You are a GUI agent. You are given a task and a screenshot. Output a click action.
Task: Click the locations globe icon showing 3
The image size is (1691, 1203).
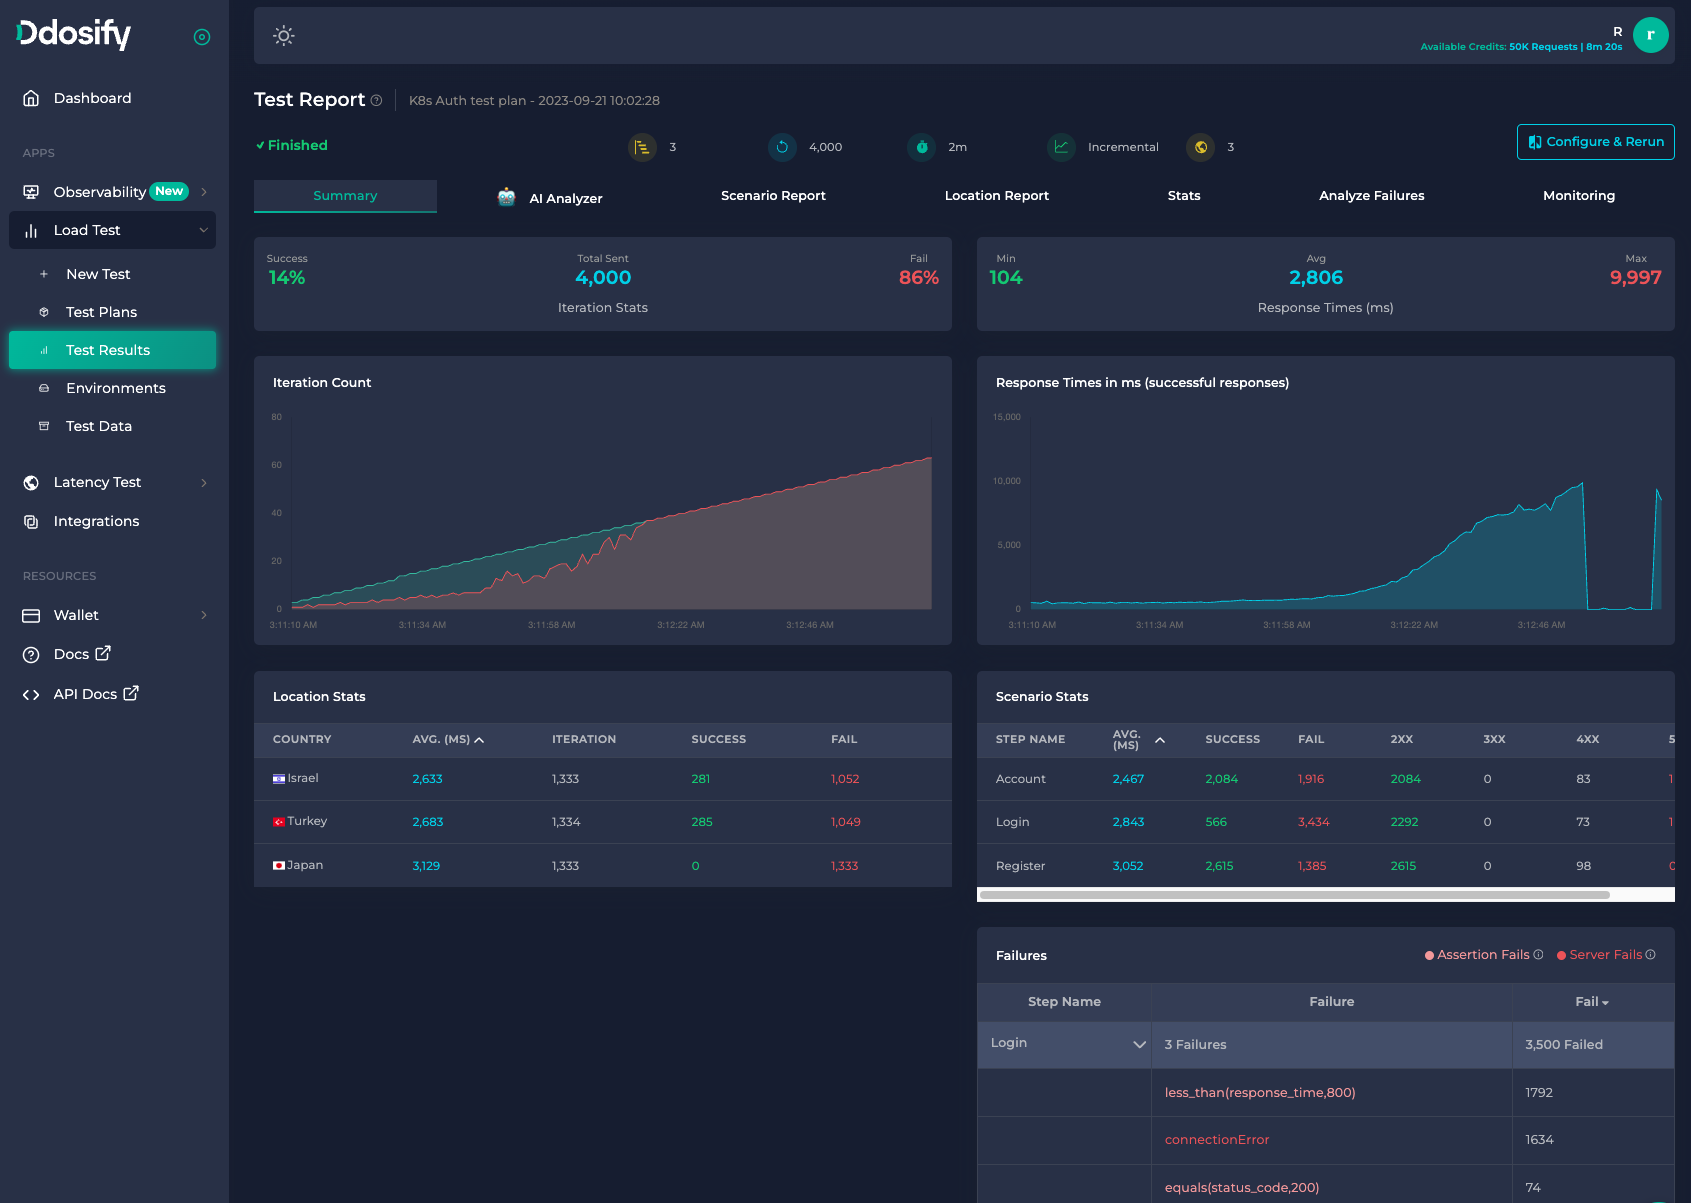pos(1201,147)
